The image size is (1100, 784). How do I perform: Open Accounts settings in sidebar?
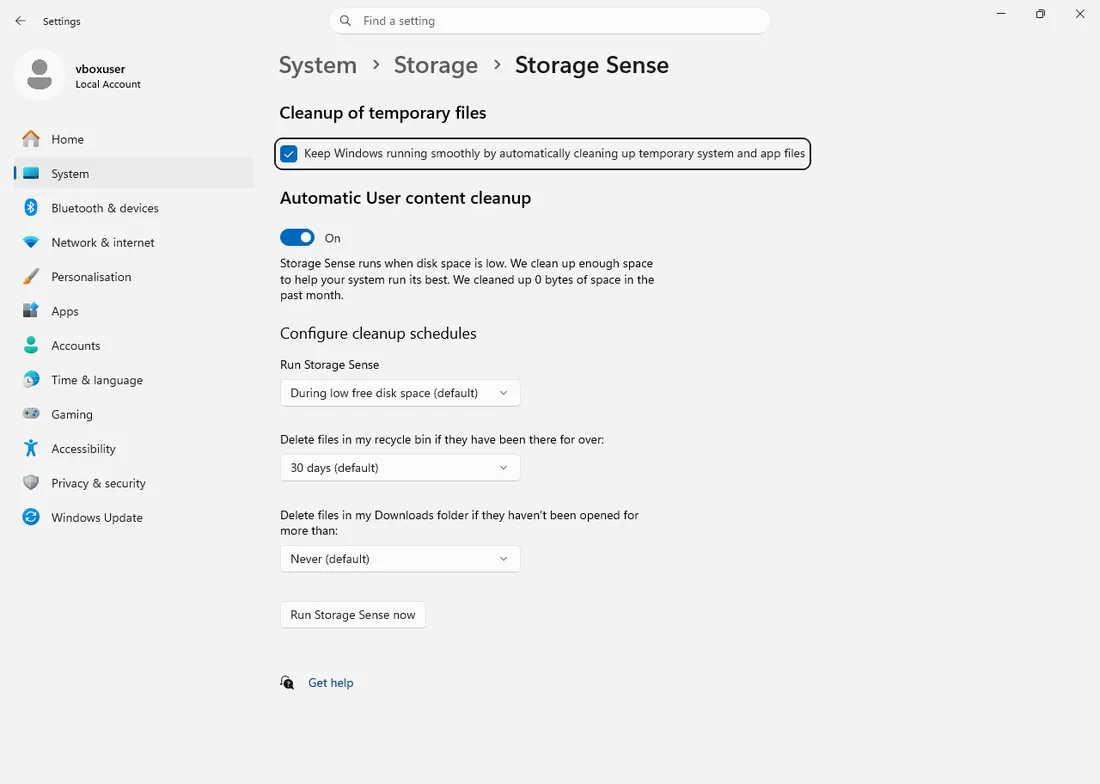click(x=134, y=345)
